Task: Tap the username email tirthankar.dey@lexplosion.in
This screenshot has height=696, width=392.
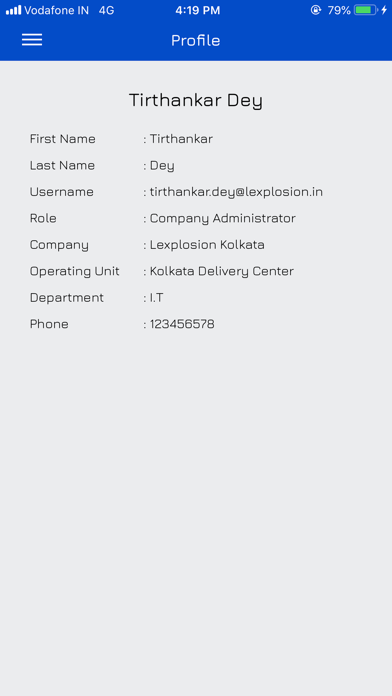Action: point(236,192)
